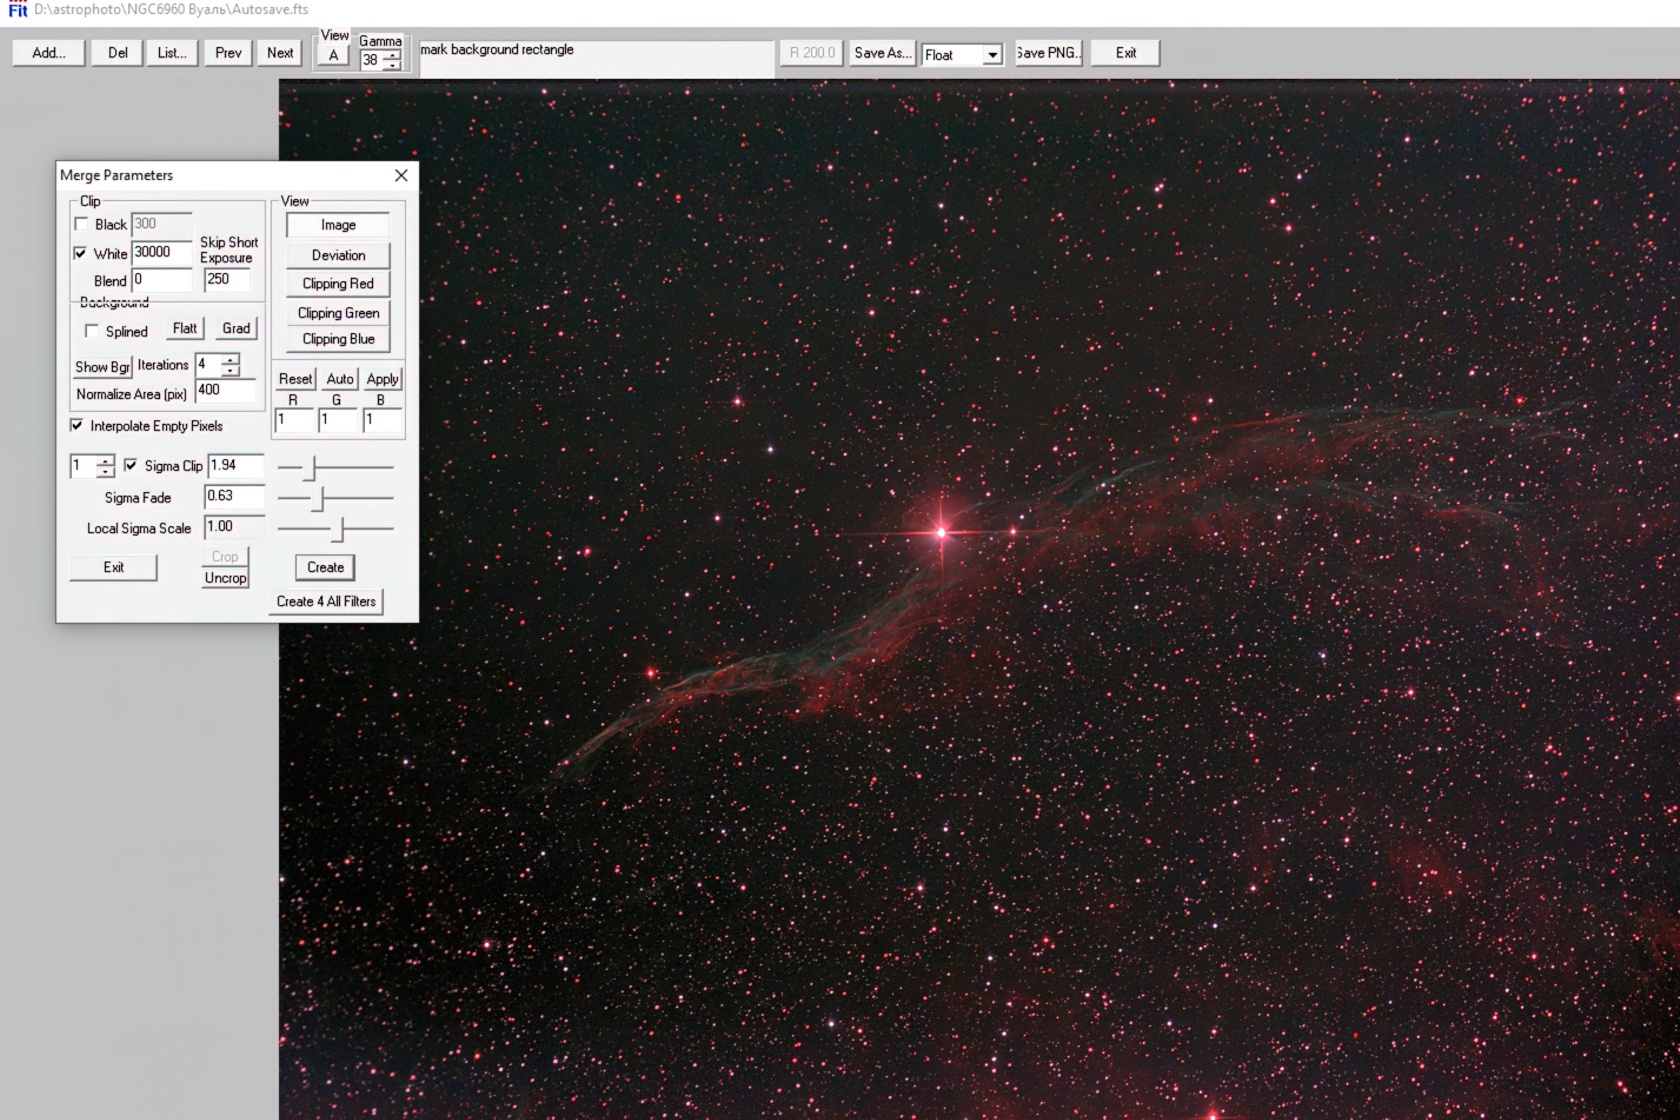Click the Blend value field
This screenshot has width=1680, height=1120.
click(161, 281)
